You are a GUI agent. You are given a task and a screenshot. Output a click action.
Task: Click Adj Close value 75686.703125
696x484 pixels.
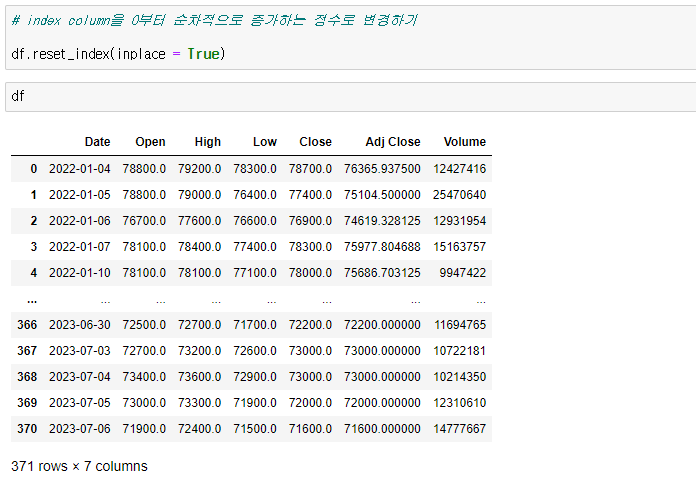pos(382,273)
